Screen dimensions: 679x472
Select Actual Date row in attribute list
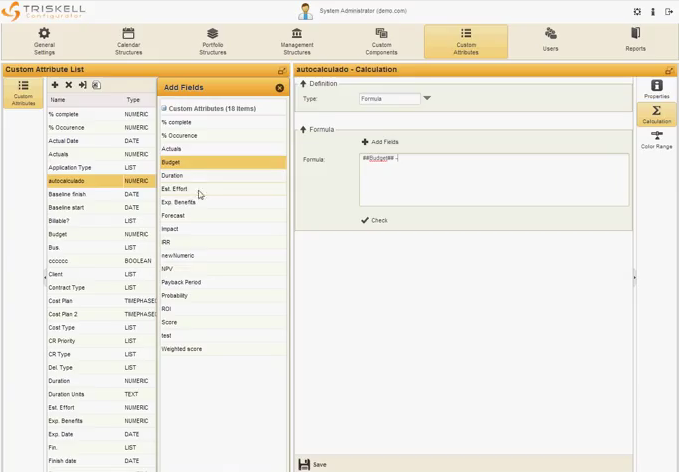pyautogui.click(x=101, y=141)
